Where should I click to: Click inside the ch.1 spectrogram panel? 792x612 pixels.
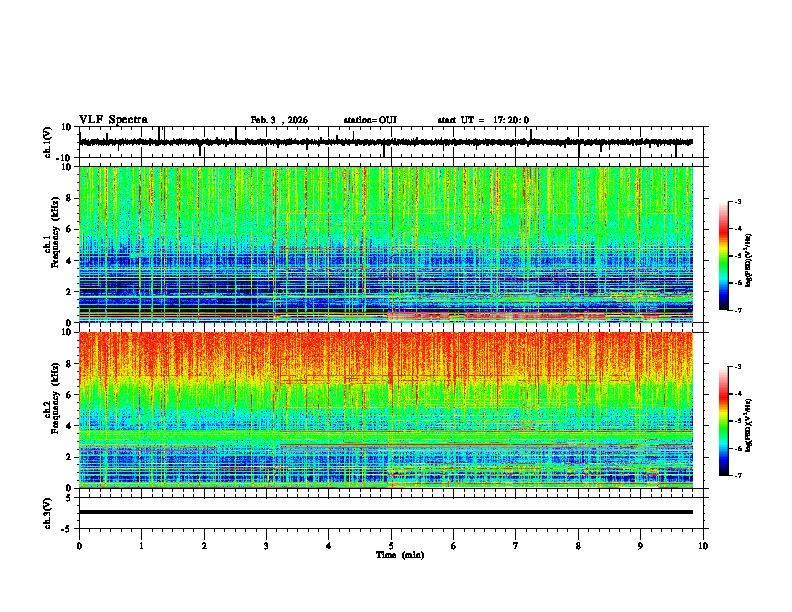386,244
